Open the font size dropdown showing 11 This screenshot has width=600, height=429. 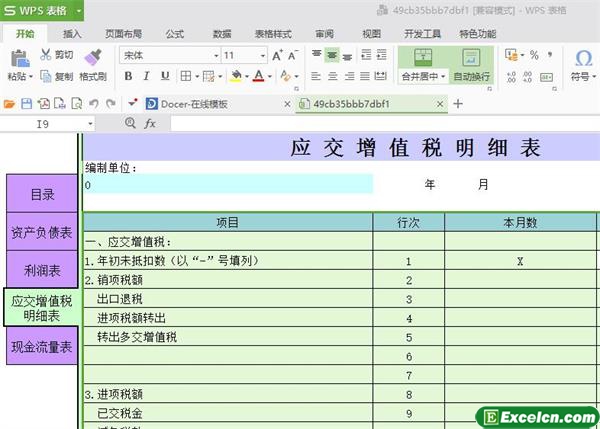244,55
